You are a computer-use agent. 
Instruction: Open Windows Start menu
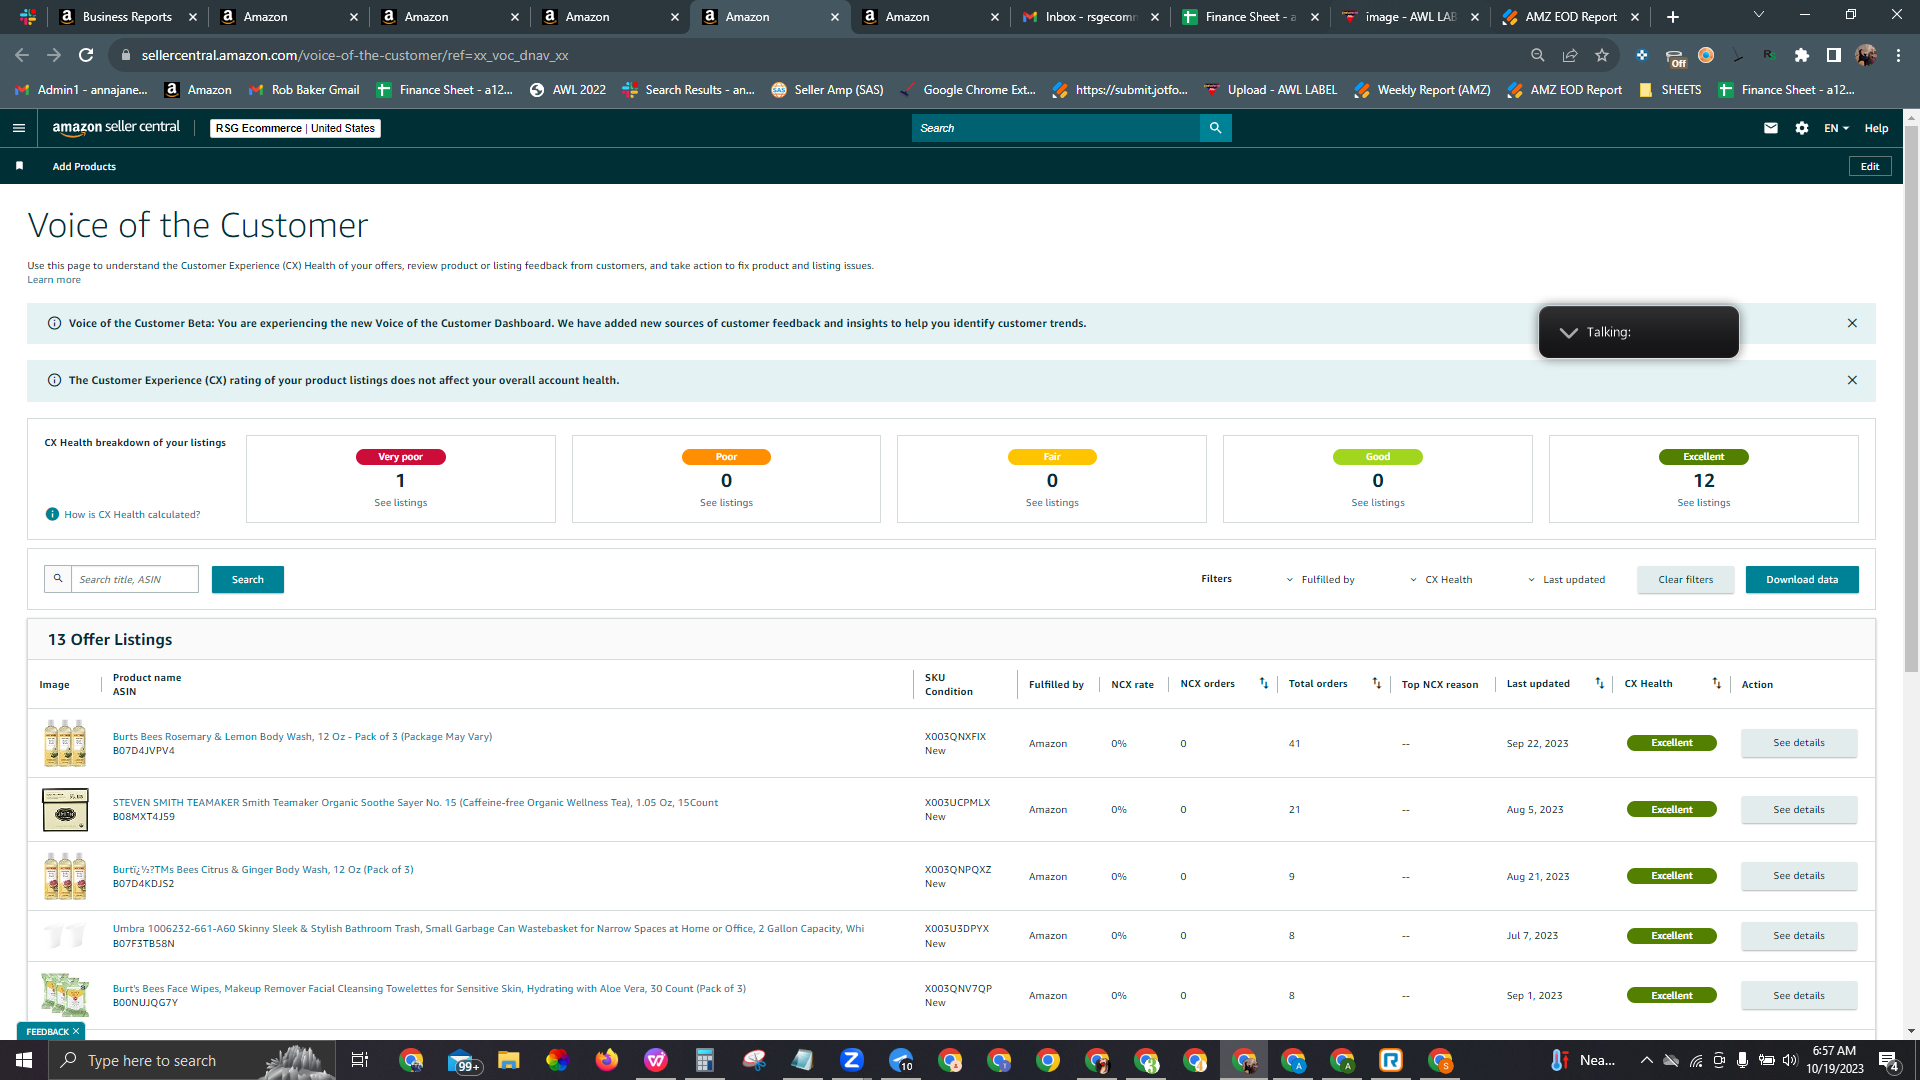(x=24, y=1060)
